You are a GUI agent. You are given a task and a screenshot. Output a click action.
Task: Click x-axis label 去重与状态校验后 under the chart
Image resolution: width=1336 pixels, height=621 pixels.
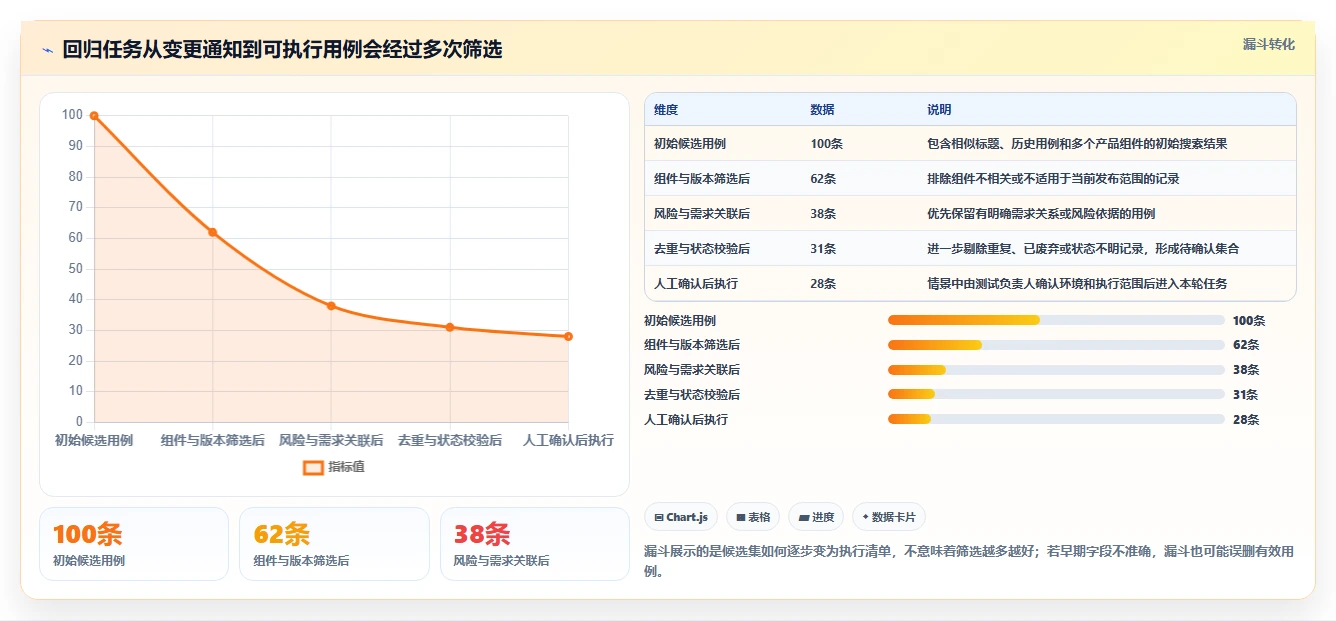(x=450, y=440)
